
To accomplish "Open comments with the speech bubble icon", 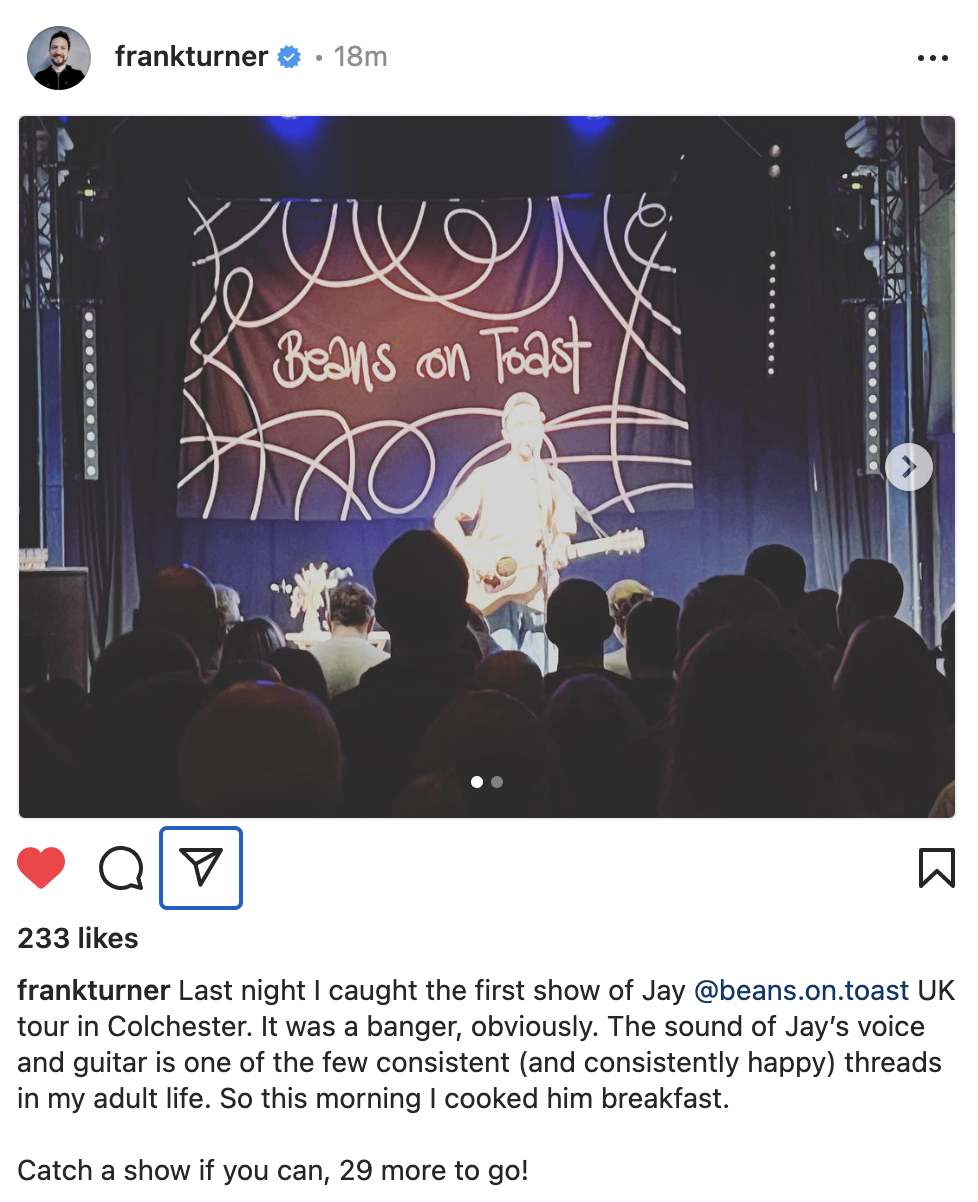I will 121,868.
